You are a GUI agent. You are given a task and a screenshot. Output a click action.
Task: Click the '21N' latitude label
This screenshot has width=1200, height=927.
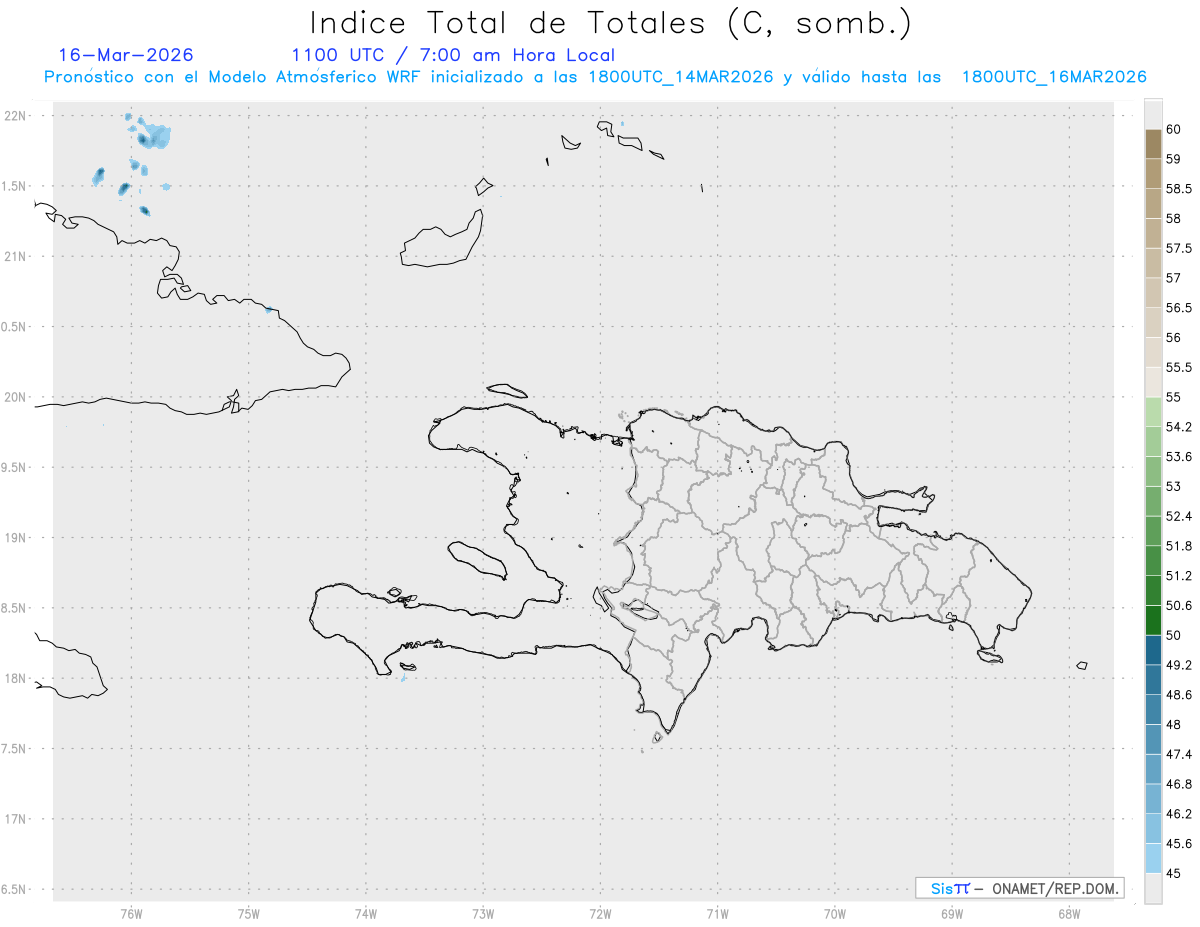coord(16,257)
